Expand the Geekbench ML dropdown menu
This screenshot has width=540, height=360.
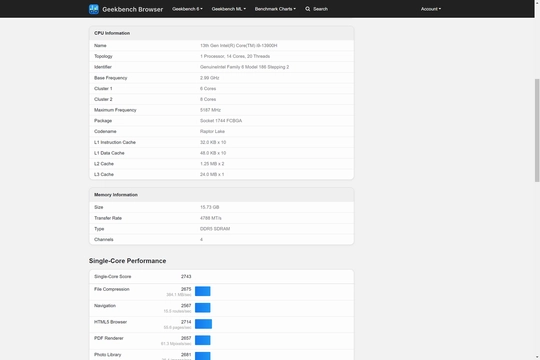(x=229, y=9)
